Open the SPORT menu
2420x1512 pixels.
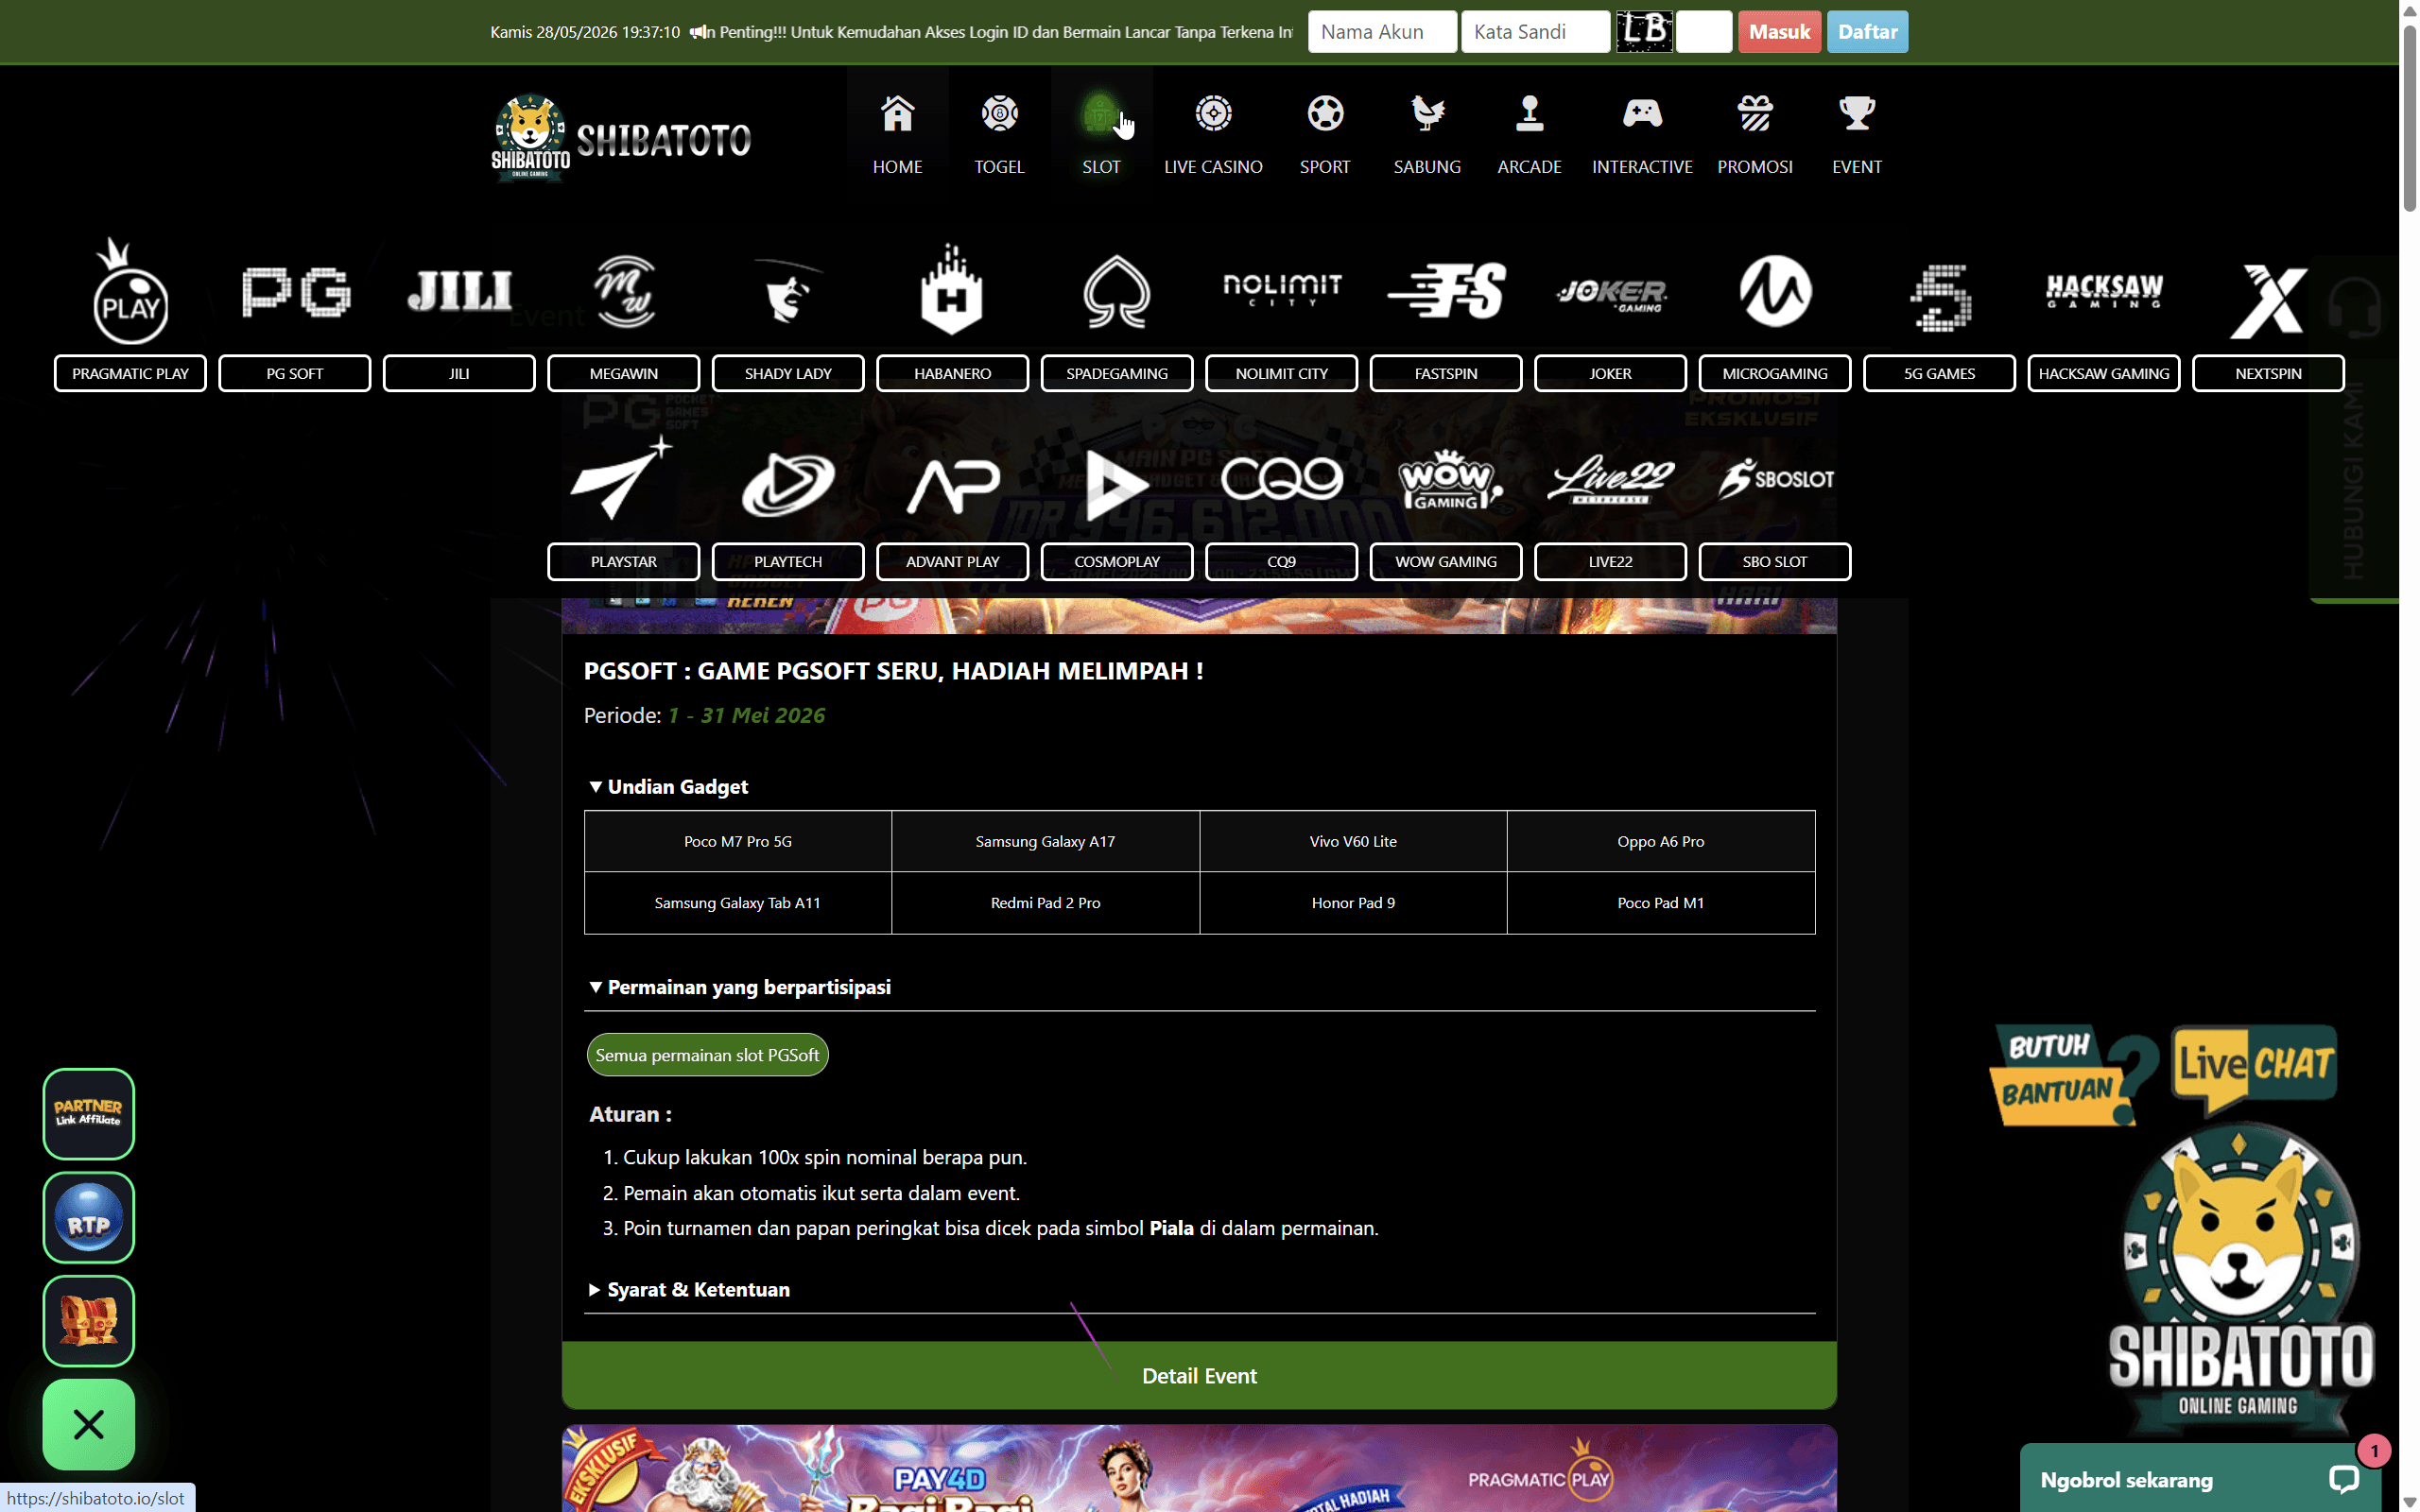(x=1325, y=135)
